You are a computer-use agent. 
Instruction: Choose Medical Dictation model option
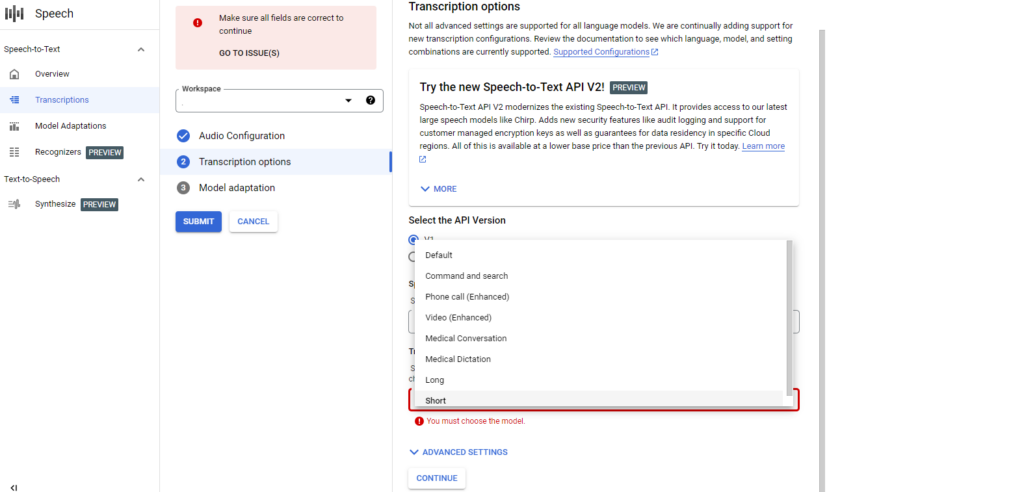tap(600, 359)
